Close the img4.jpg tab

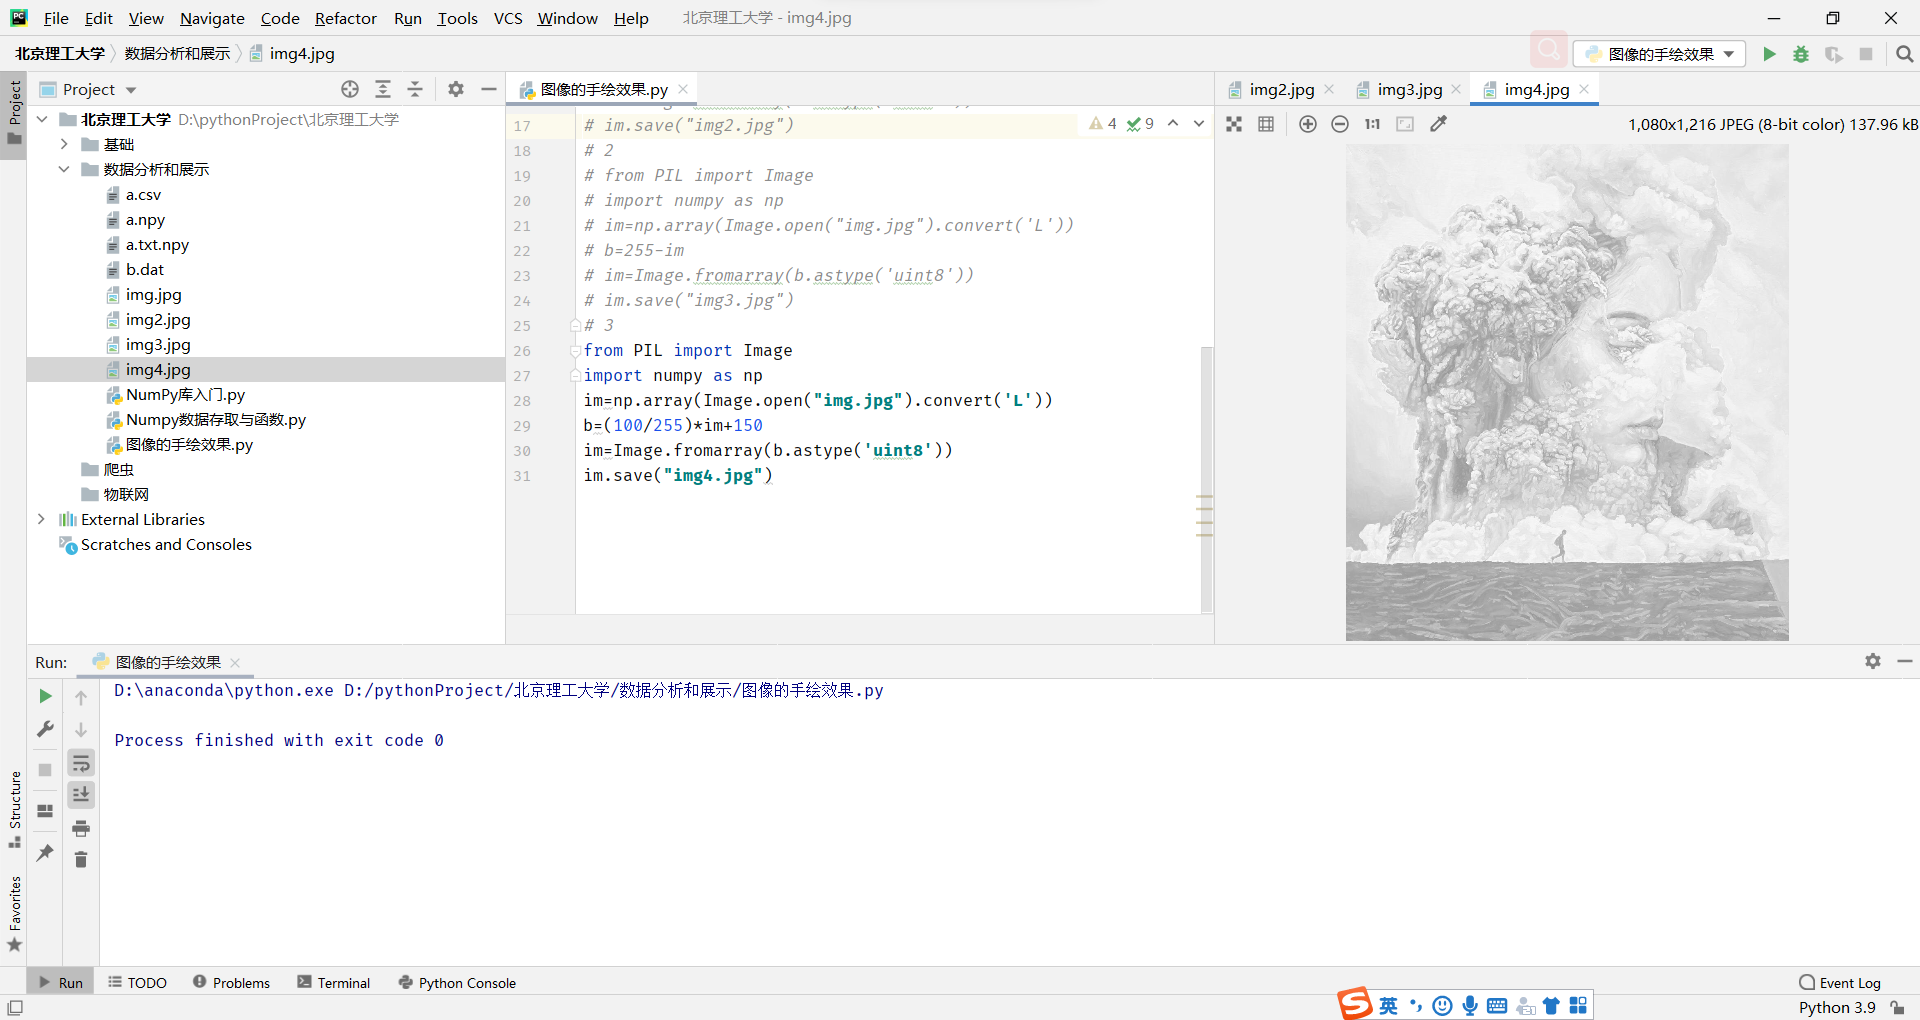pyautogui.click(x=1584, y=89)
